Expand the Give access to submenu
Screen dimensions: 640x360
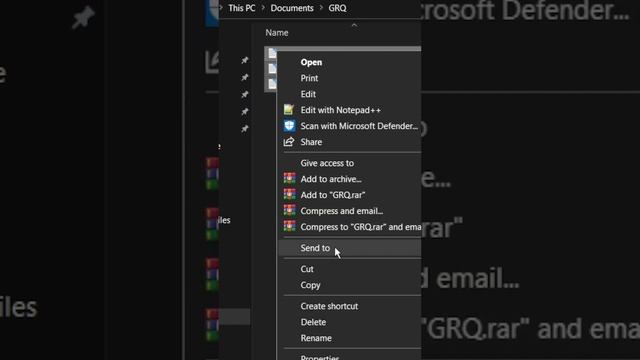pyautogui.click(x=327, y=163)
